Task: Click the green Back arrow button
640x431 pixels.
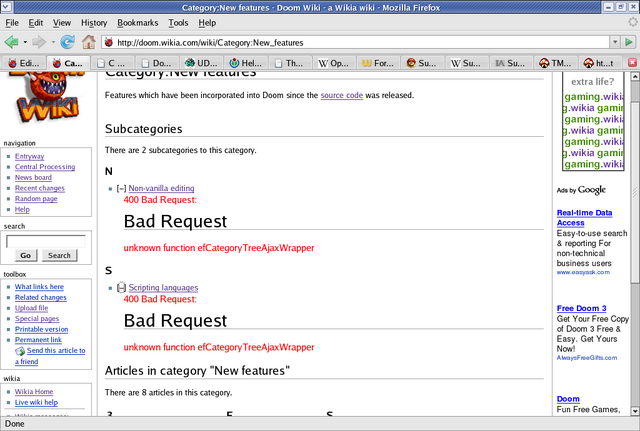Action: [x=11, y=42]
